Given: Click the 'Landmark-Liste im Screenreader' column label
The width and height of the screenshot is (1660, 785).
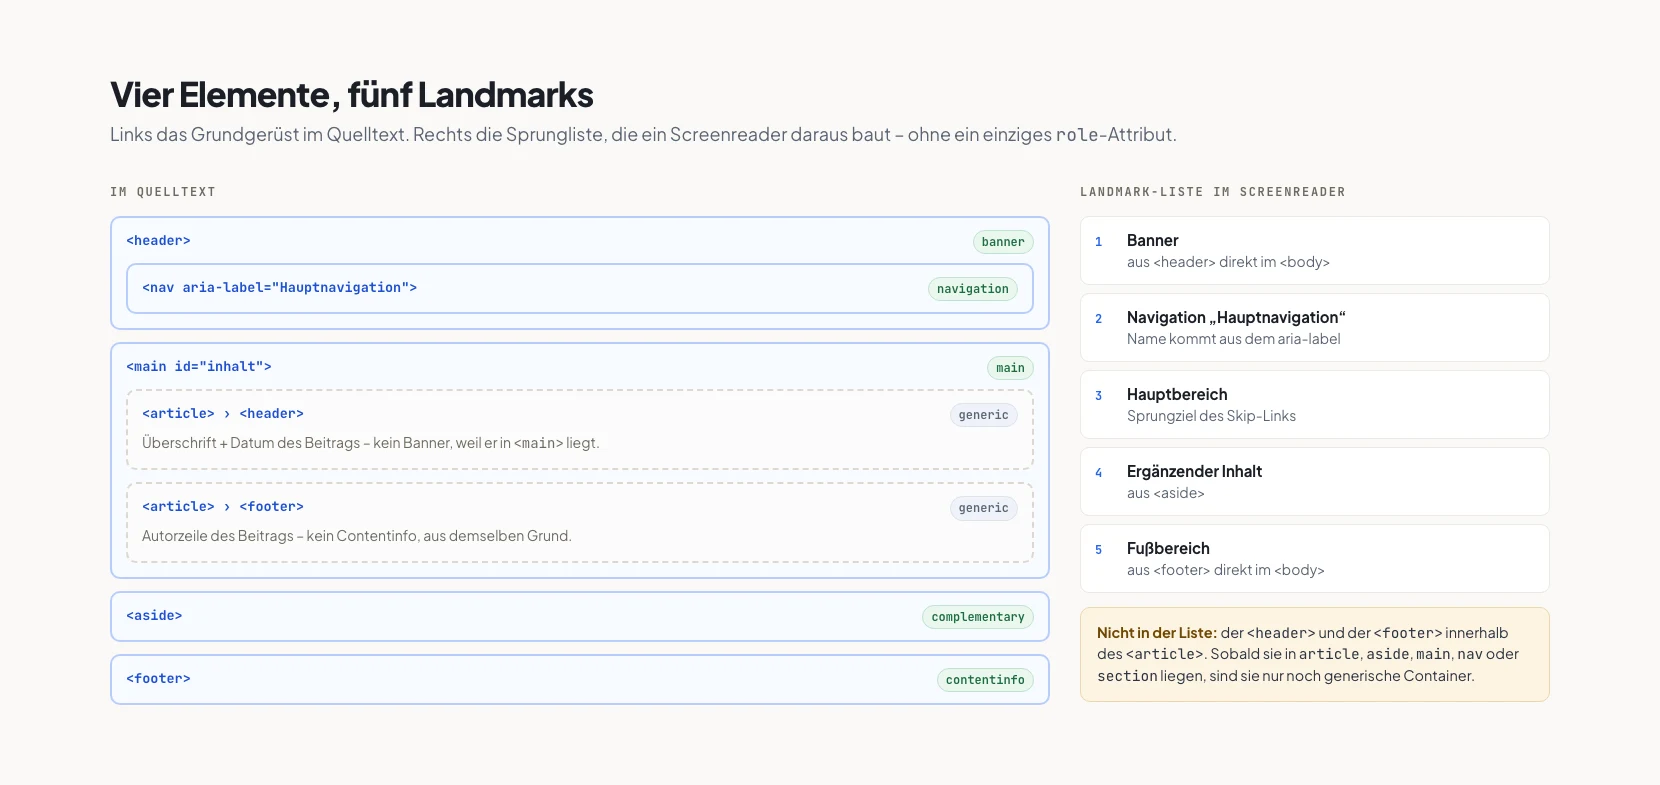Looking at the screenshot, I should [1213, 192].
